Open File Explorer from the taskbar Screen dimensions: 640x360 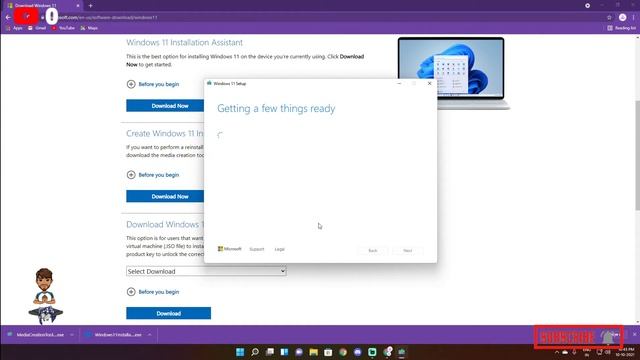[313, 352]
